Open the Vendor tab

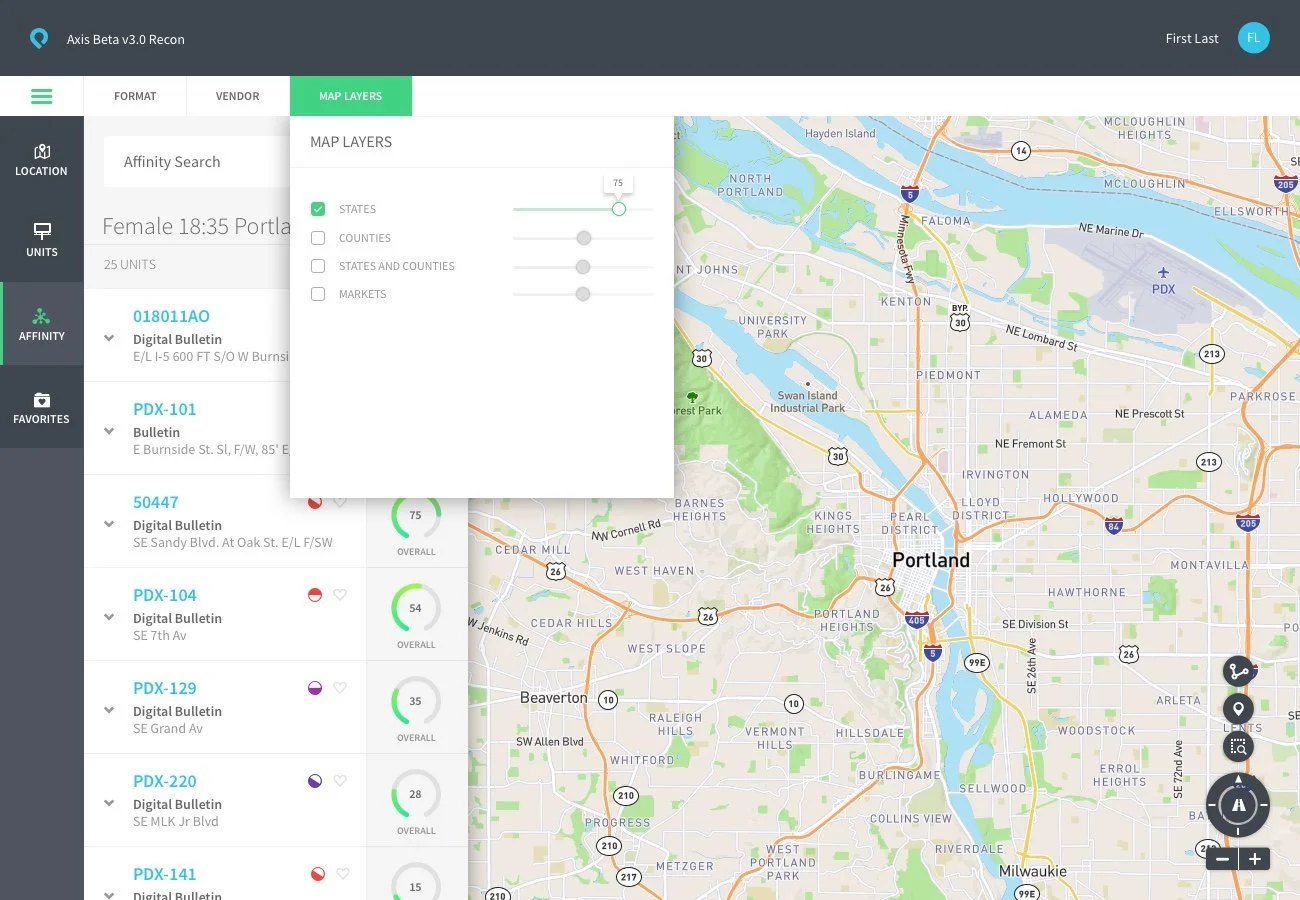(x=238, y=96)
